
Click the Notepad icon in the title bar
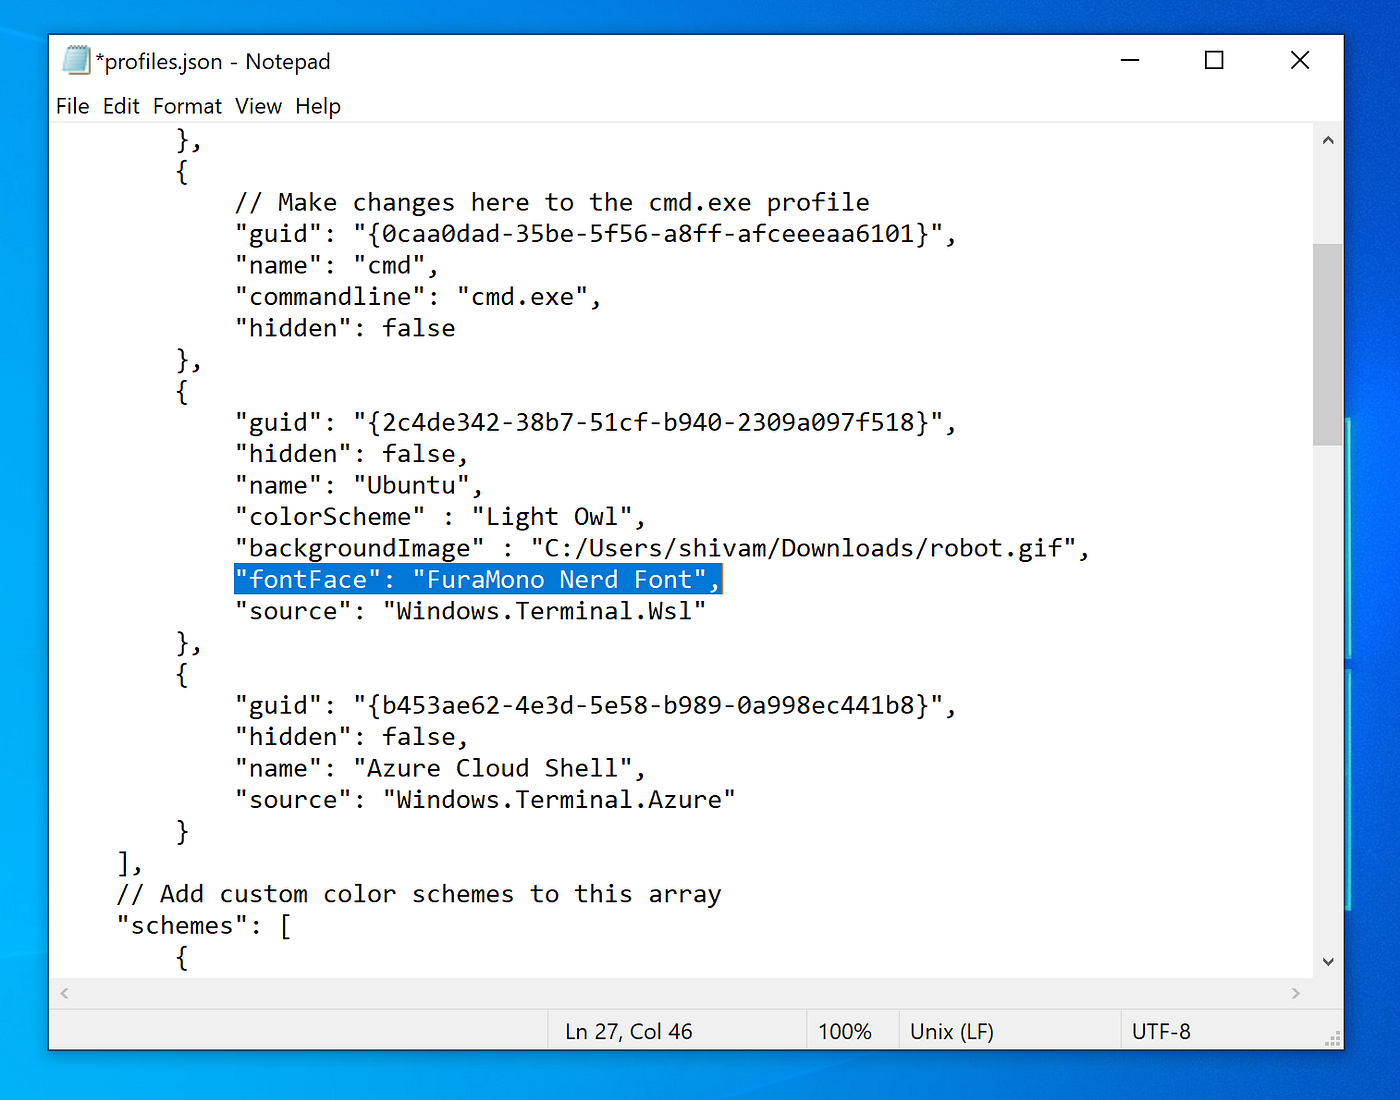pos(76,60)
